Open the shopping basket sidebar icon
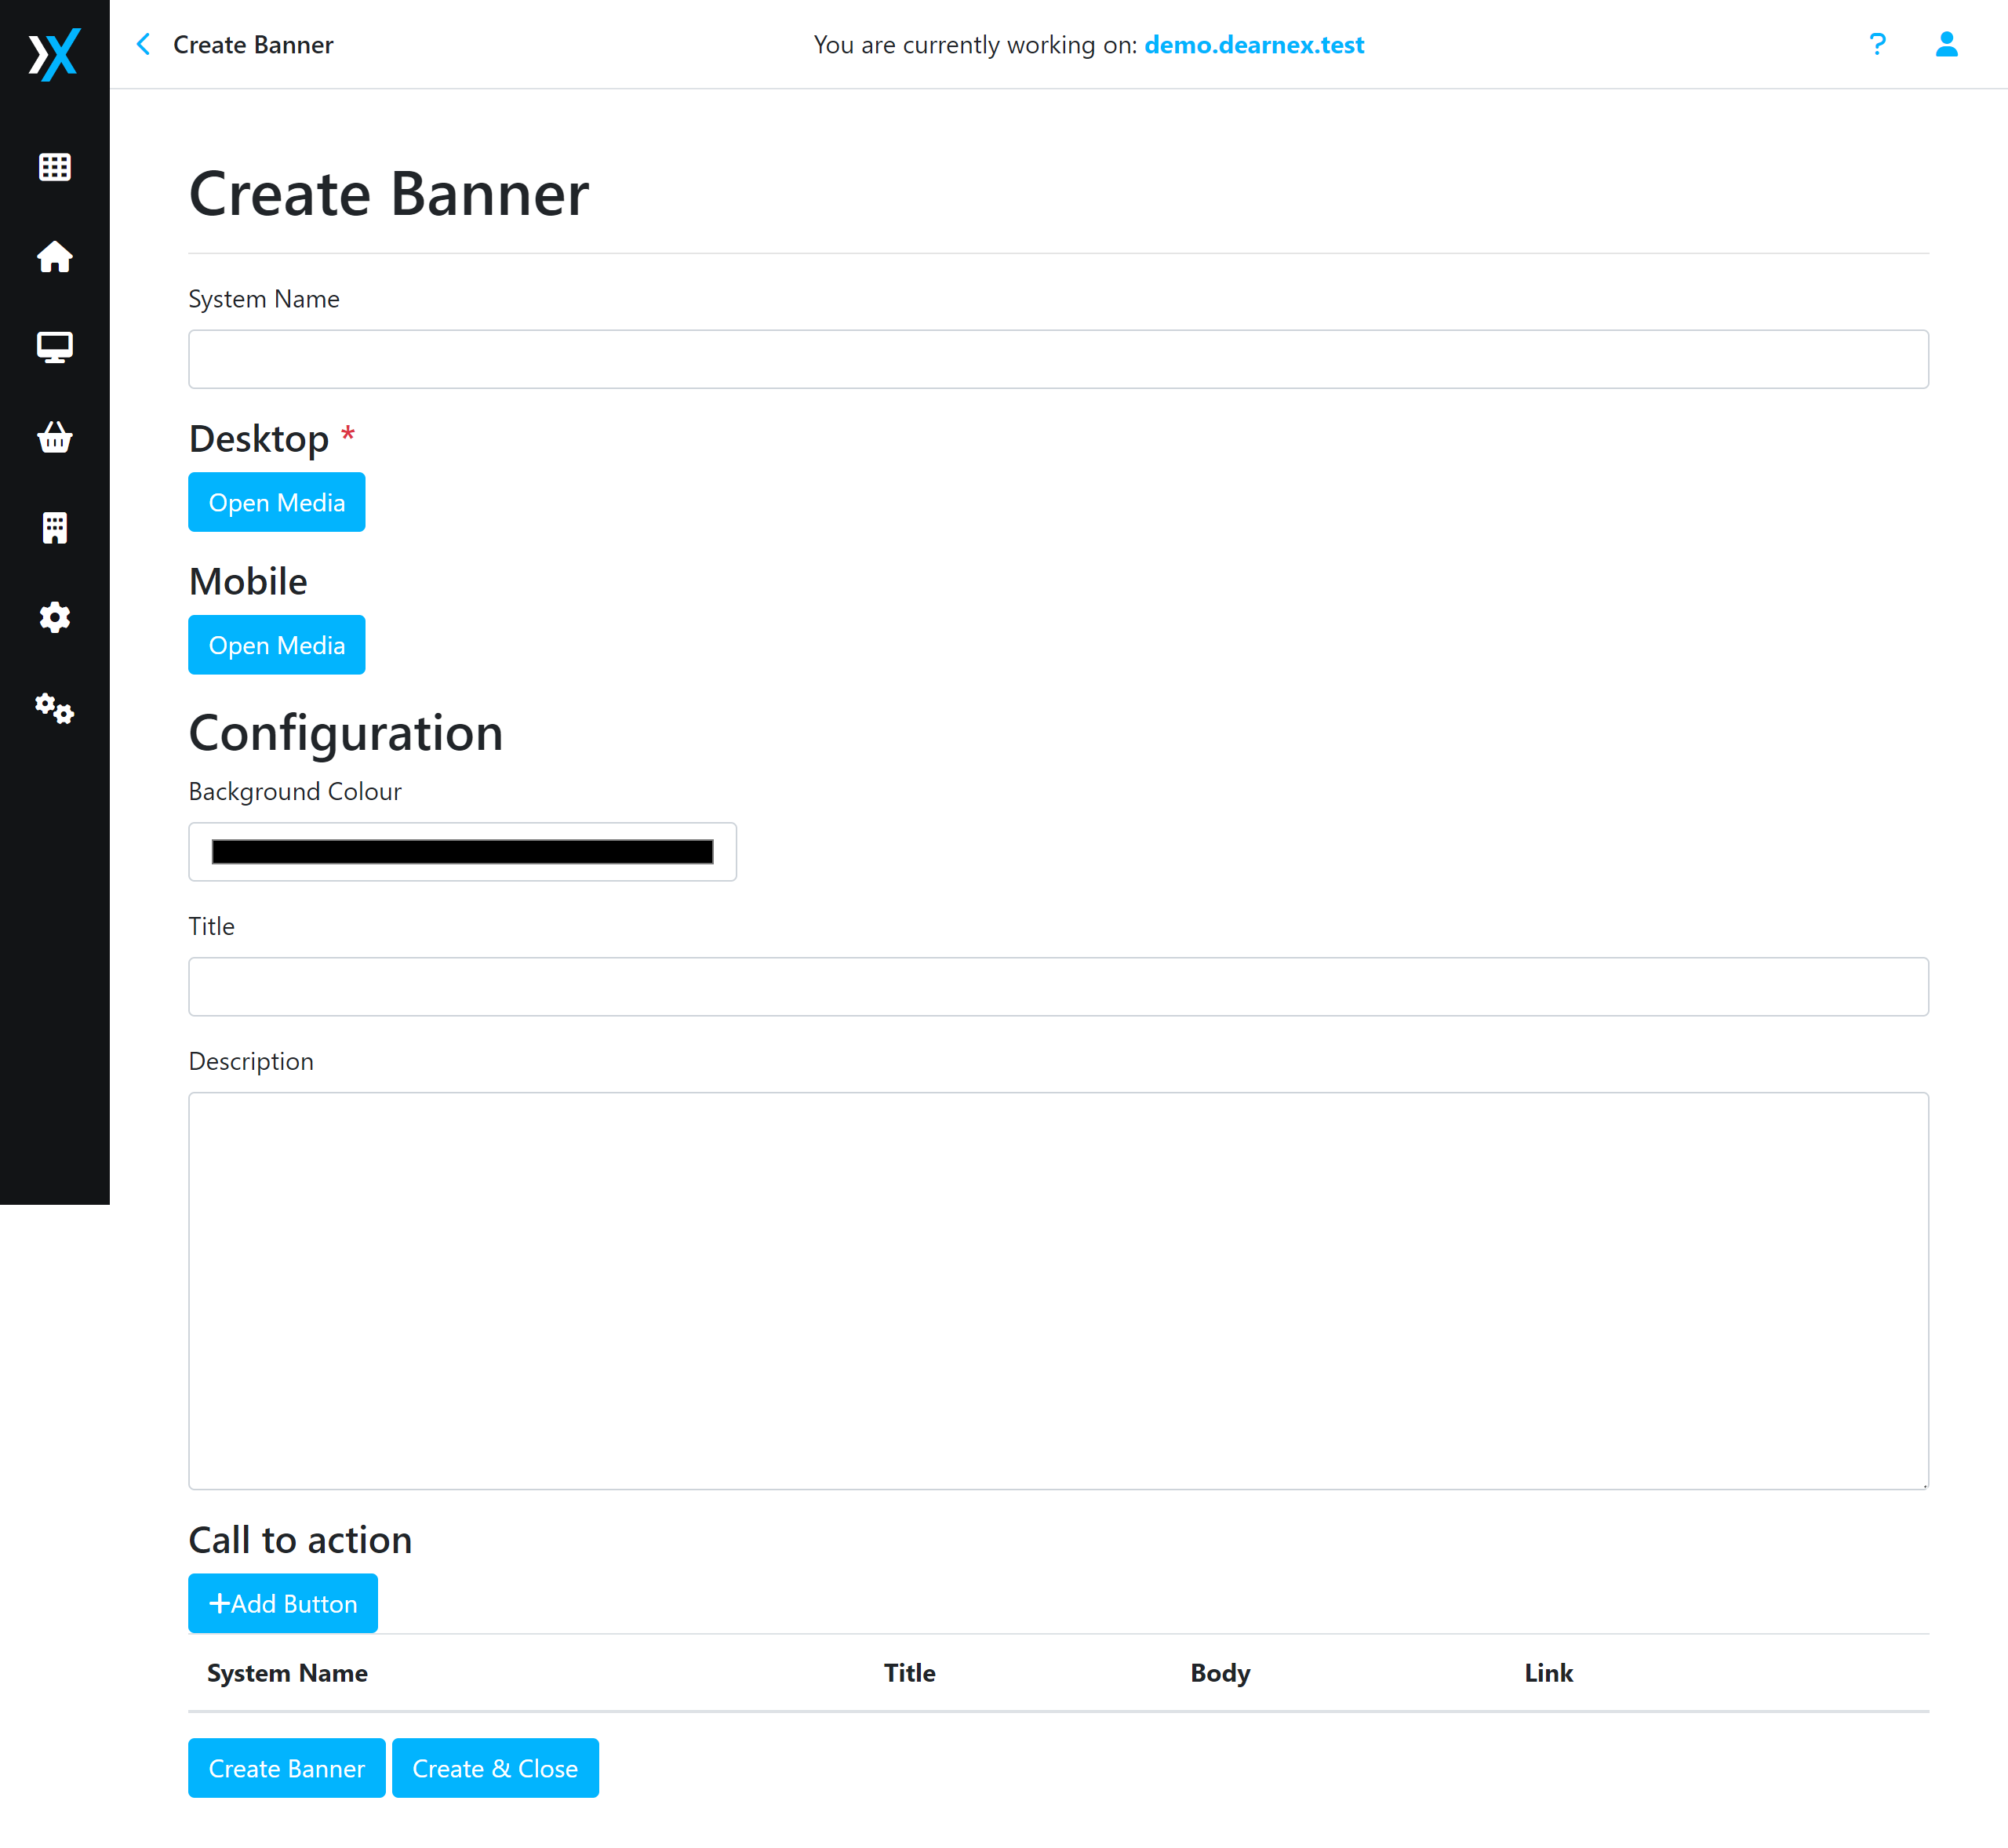 (x=54, y=437)
